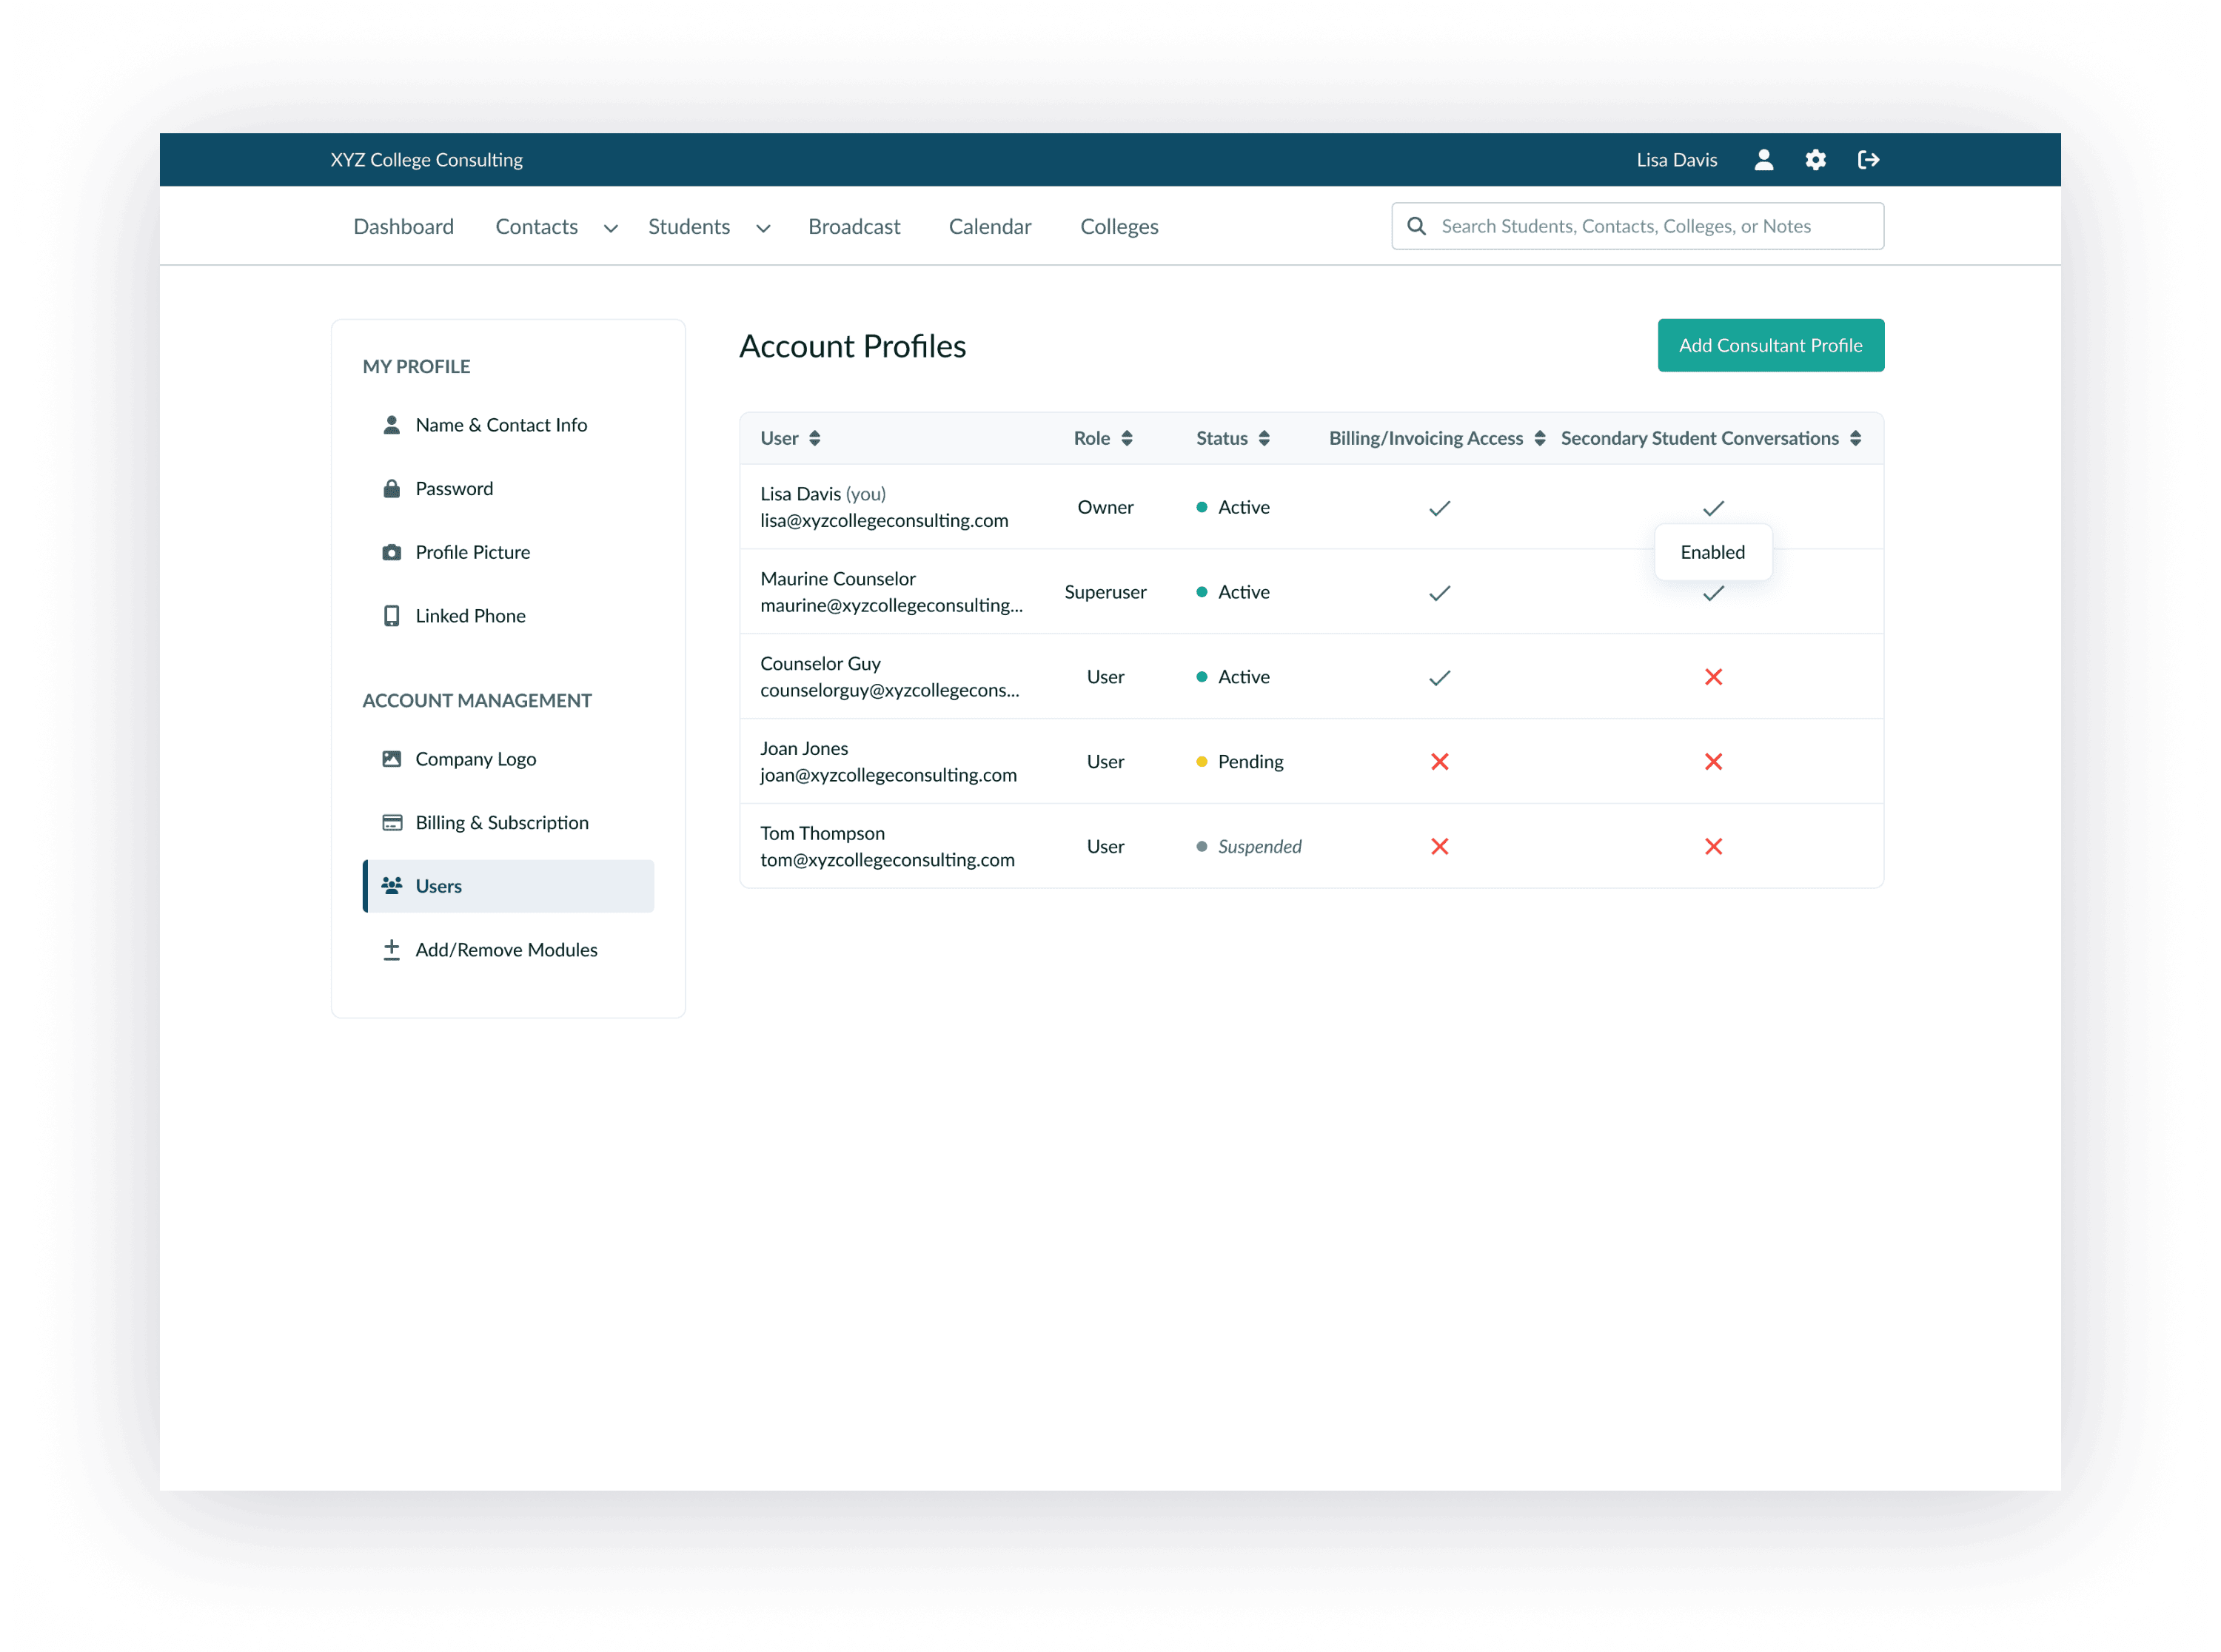Screen dimensions: 2221x1652
Task: Click the plus icon for Add/Remove Modules
Action: [x=392, y=949]
